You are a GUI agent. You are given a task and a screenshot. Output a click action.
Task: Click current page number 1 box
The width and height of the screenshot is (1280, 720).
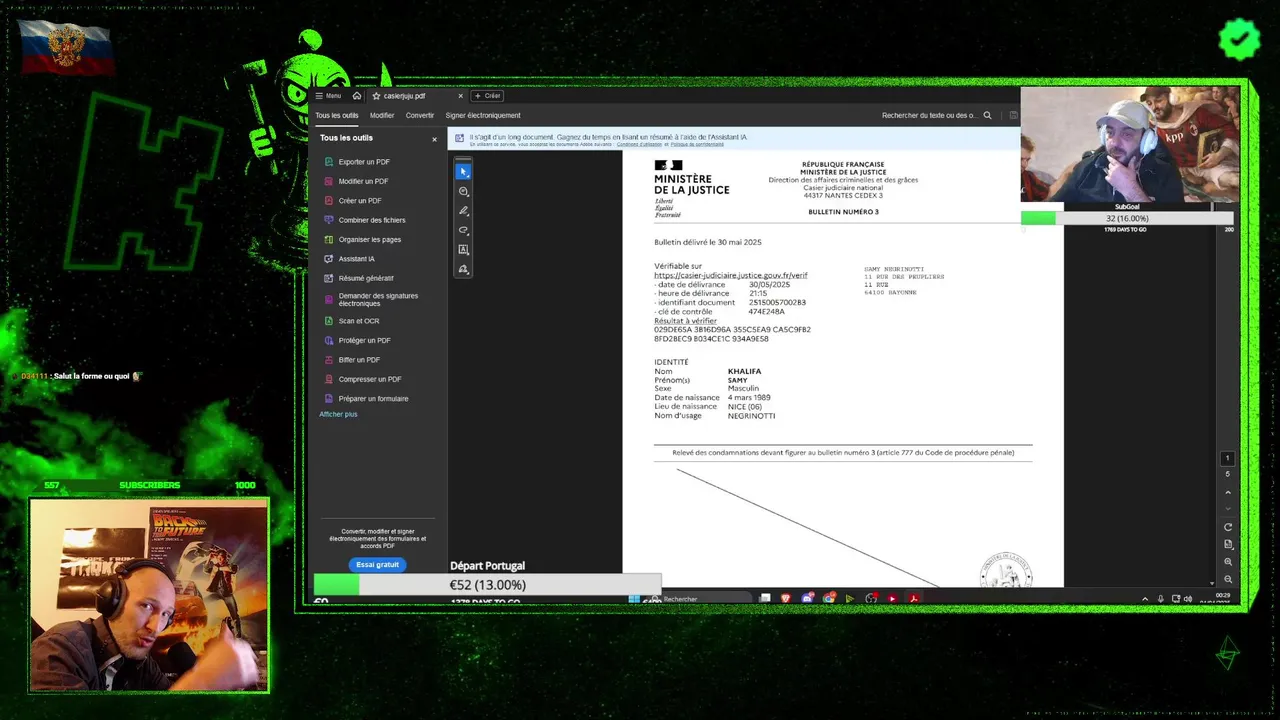[x=1228, y=458]
